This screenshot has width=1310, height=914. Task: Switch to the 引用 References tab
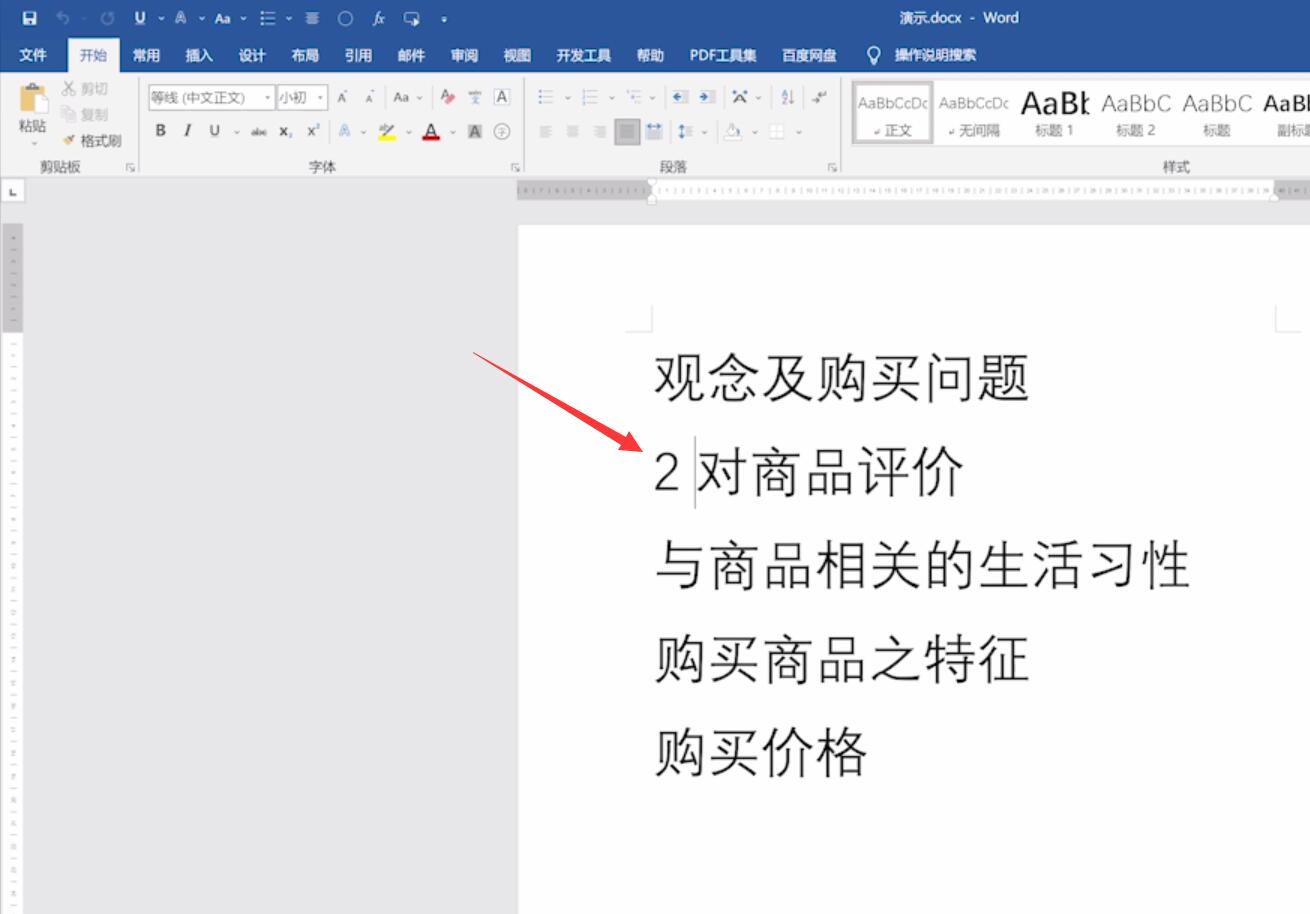(358, 56)
